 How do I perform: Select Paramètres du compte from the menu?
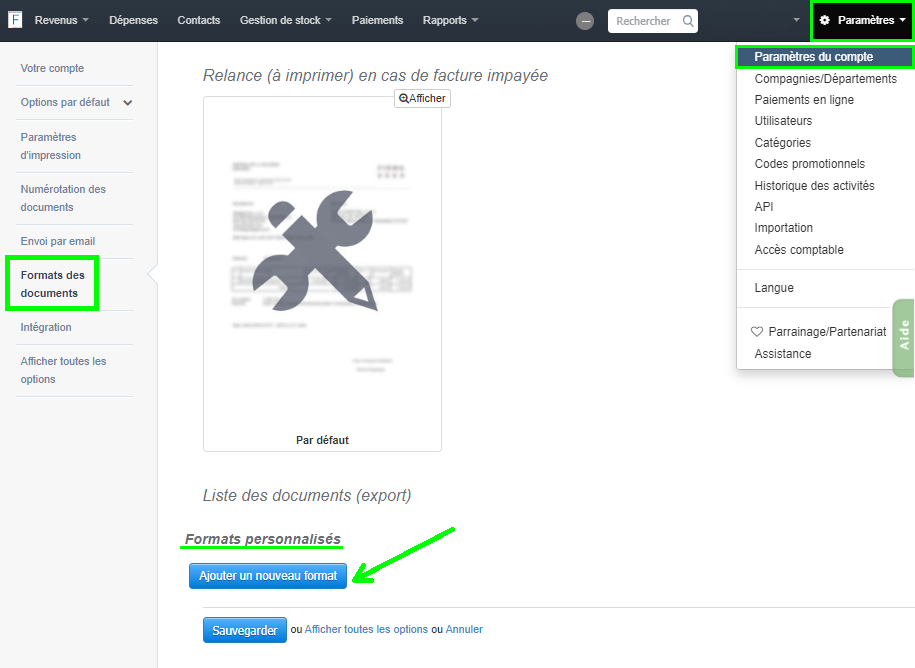coord(812,57)
